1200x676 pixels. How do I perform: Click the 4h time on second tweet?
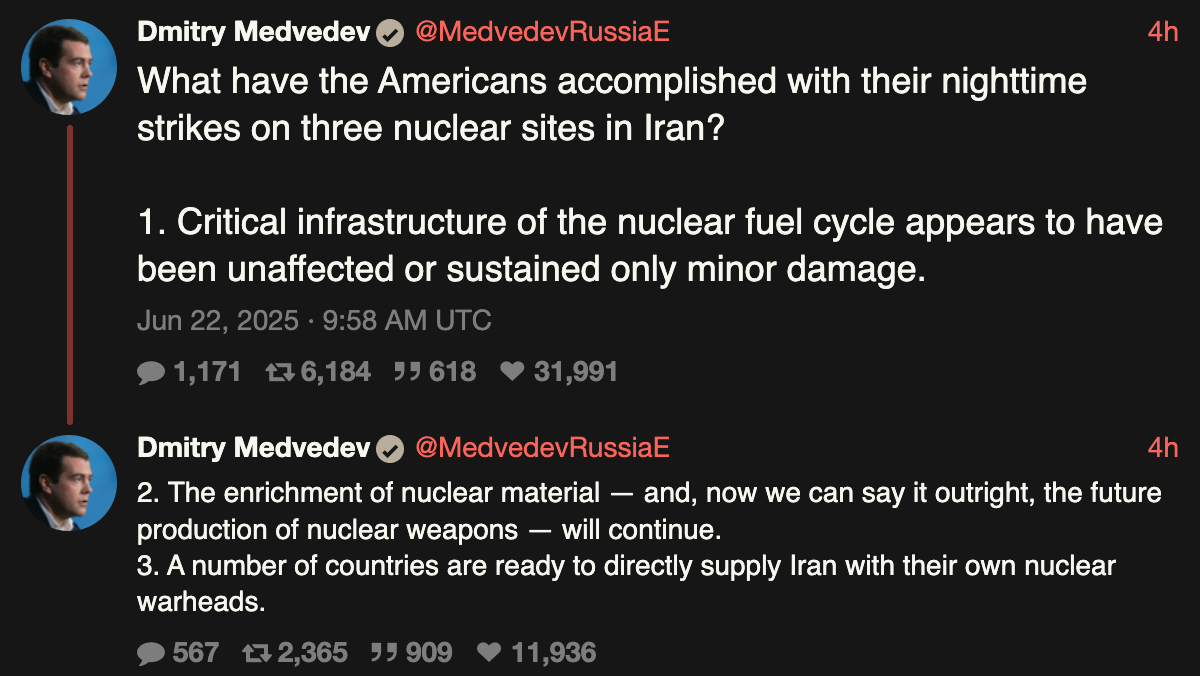click(x=1163, y=448)
